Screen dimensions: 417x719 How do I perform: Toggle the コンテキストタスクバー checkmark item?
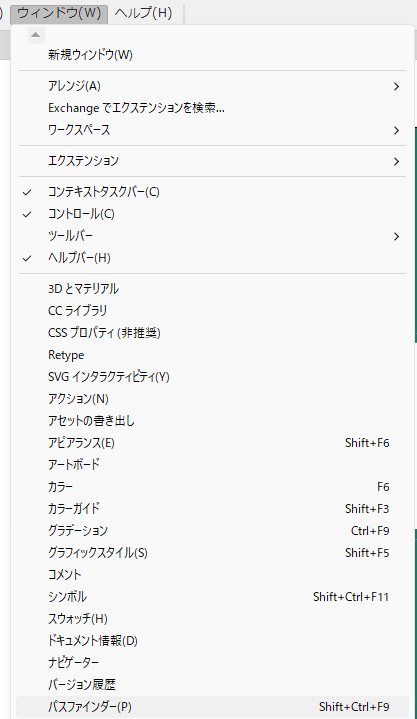[x=212, y=192]
